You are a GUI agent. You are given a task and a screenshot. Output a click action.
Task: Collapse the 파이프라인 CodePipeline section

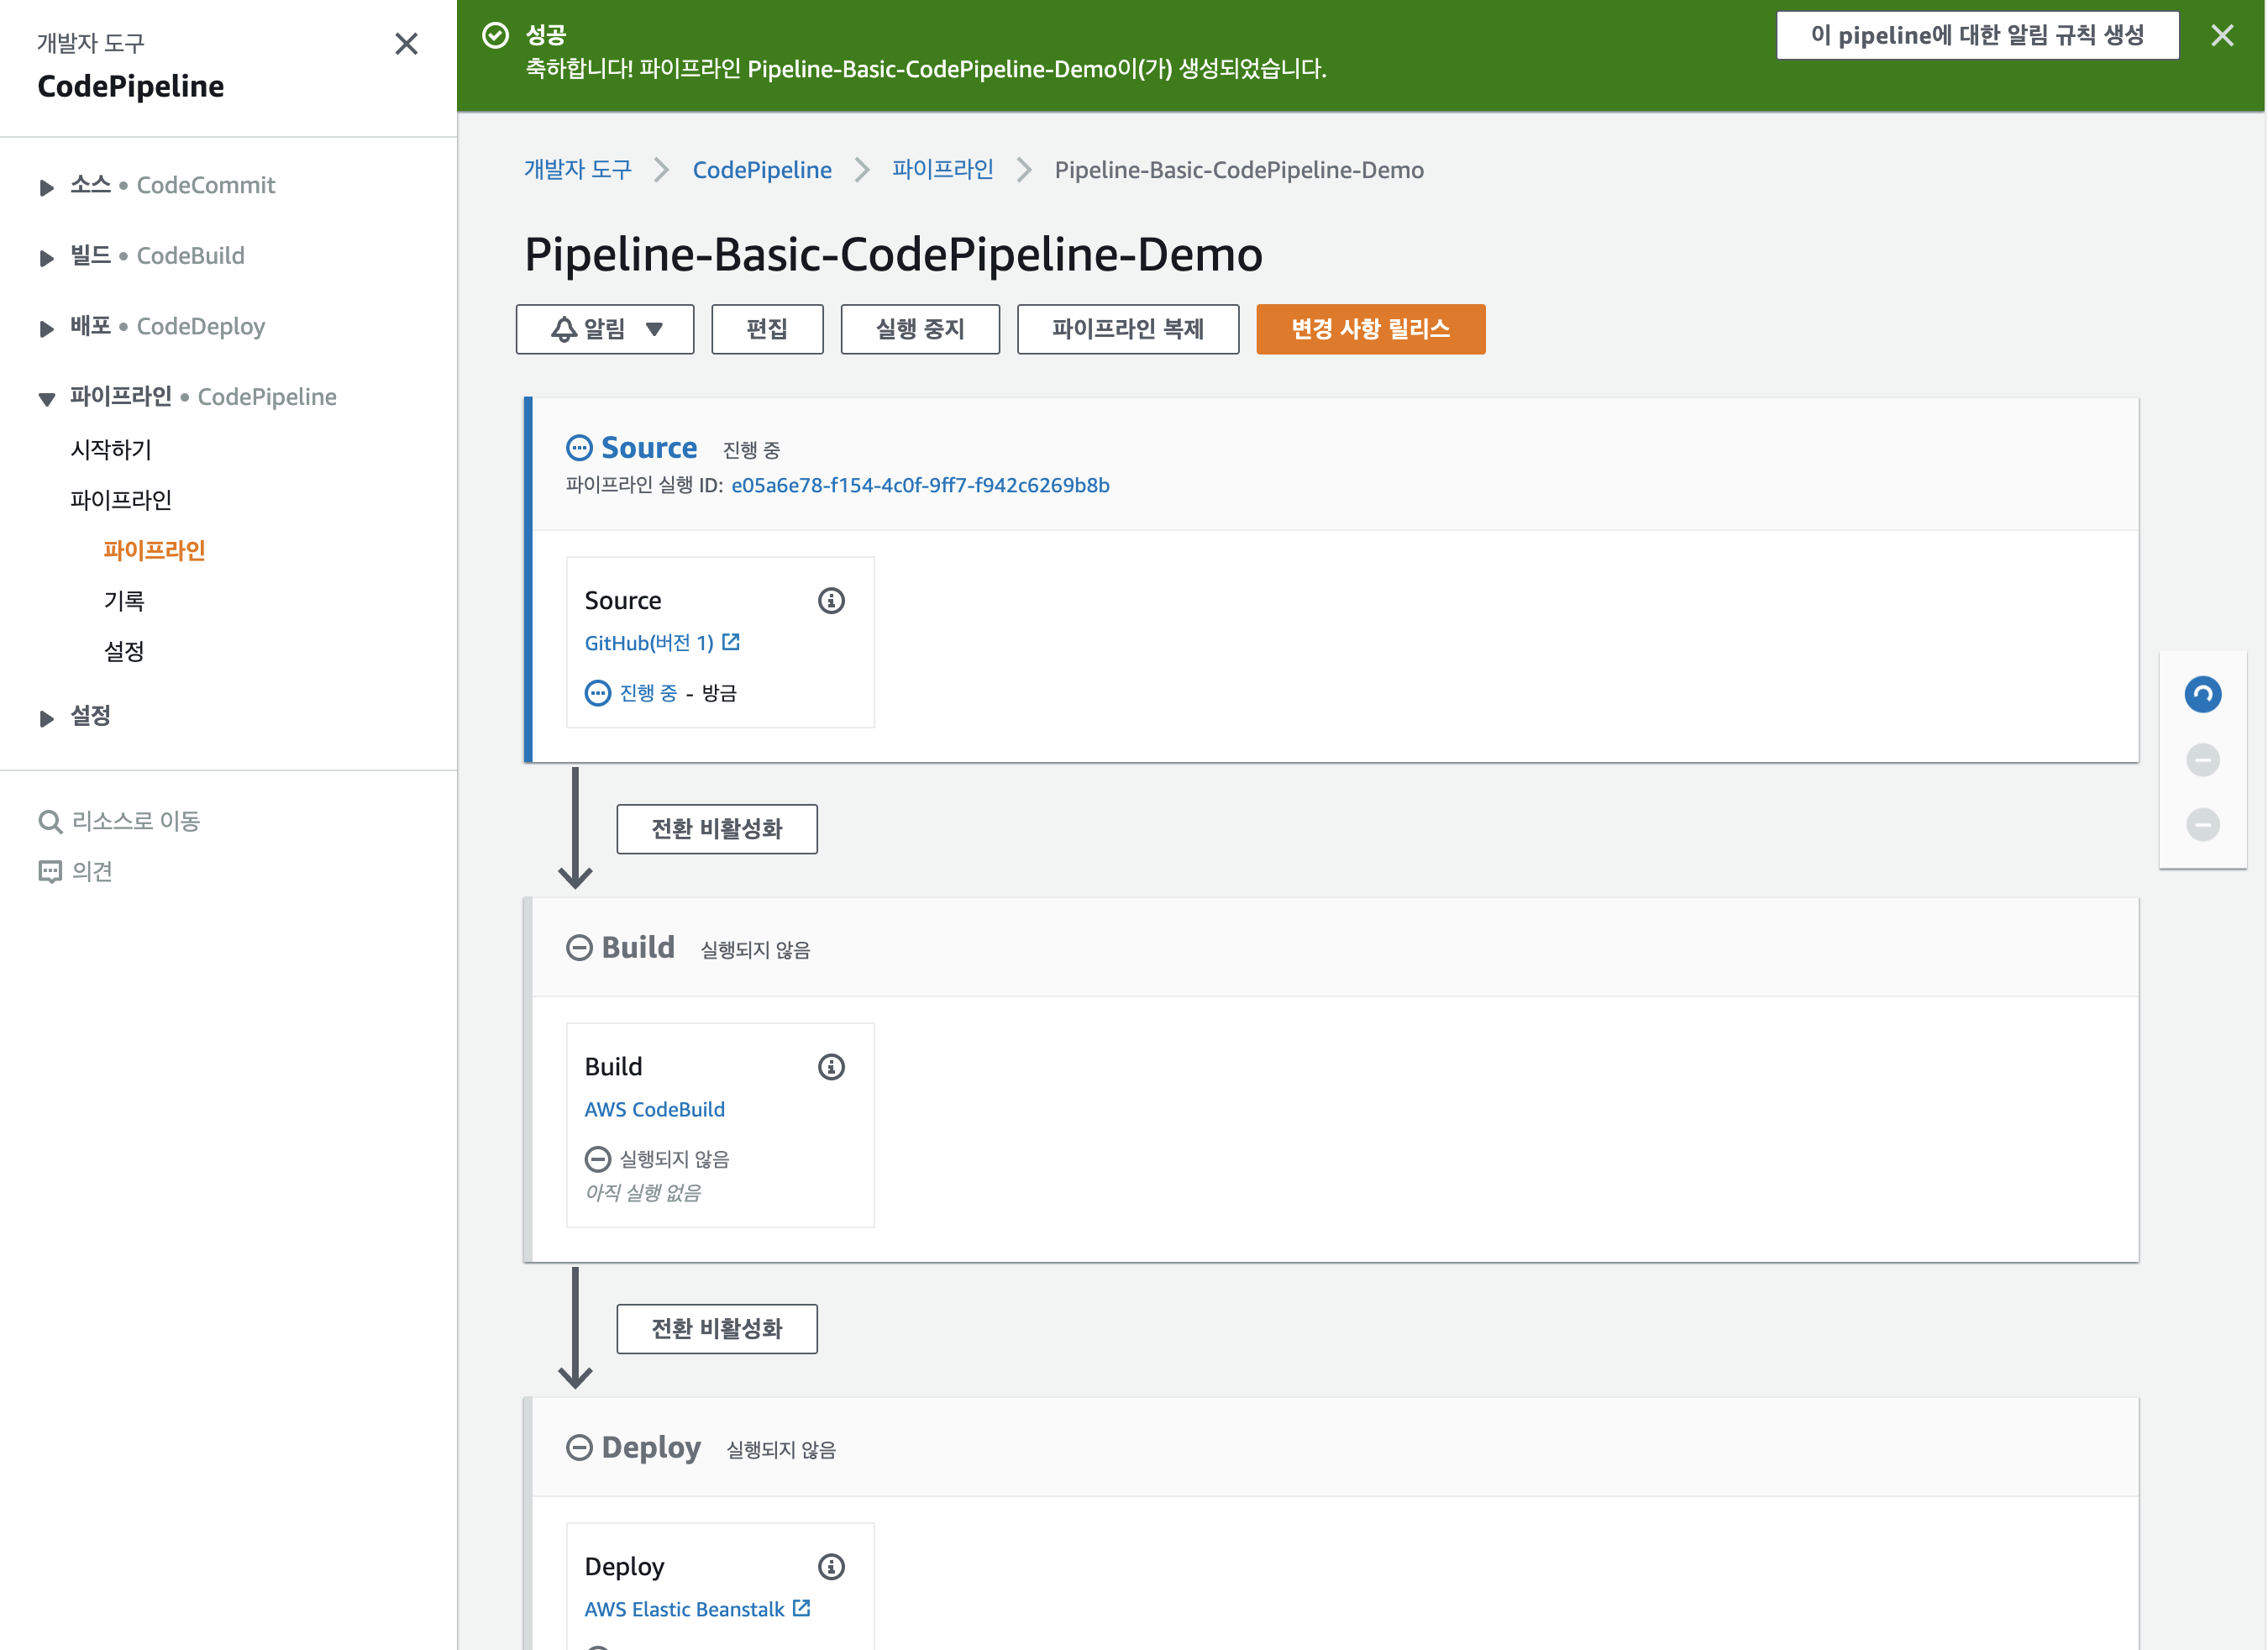(x=46, y=399)
